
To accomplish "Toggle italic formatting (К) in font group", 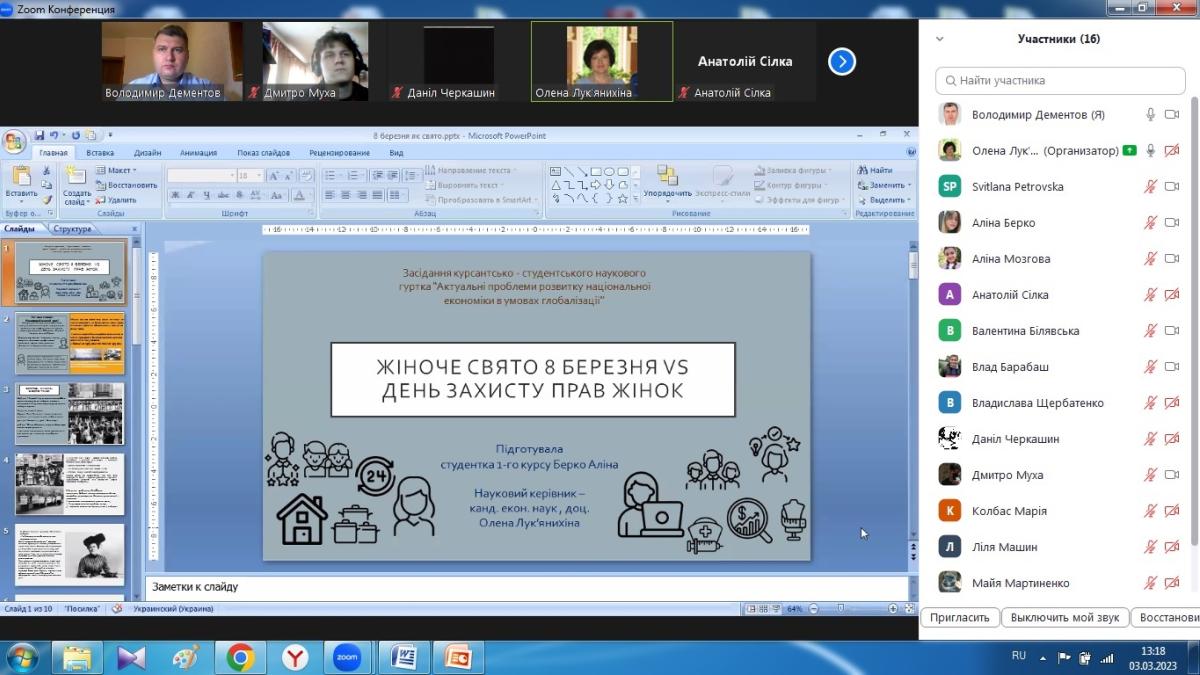I will click(189, 195).
